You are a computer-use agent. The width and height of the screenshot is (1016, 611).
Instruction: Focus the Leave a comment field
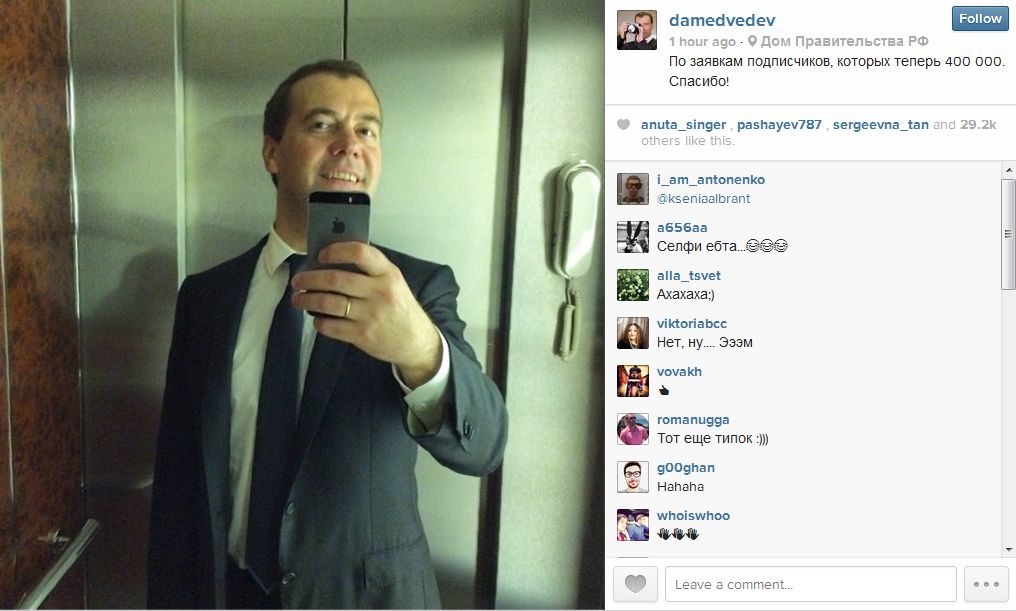click(811, 584)
